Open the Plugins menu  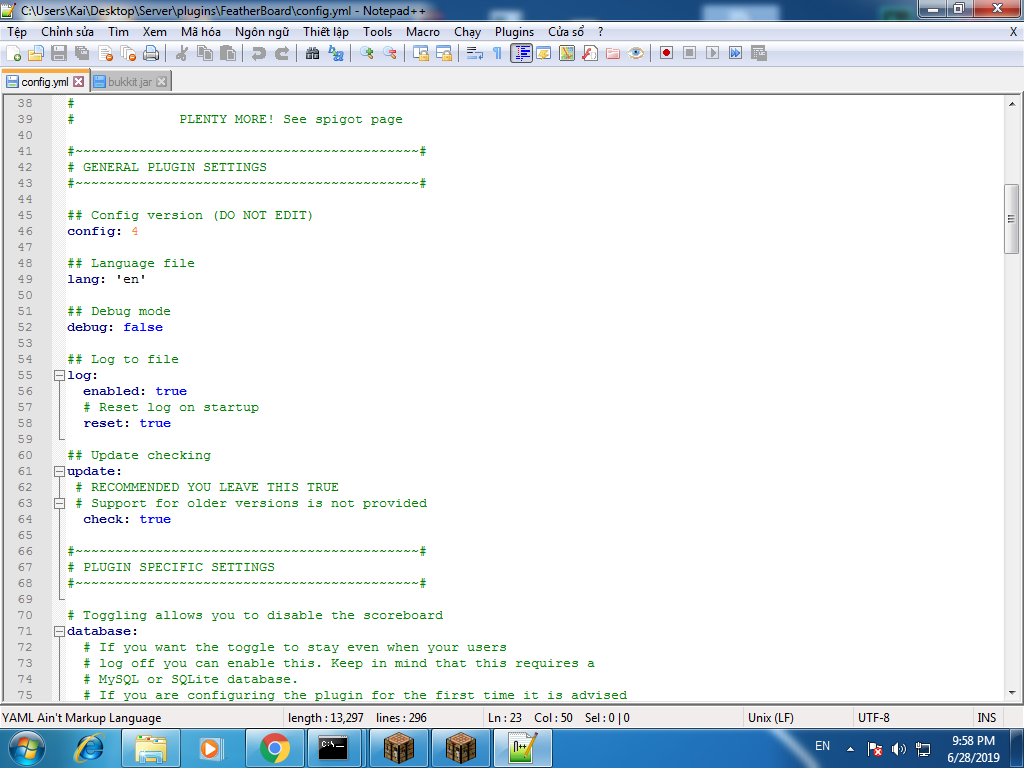tap(515, 32)
